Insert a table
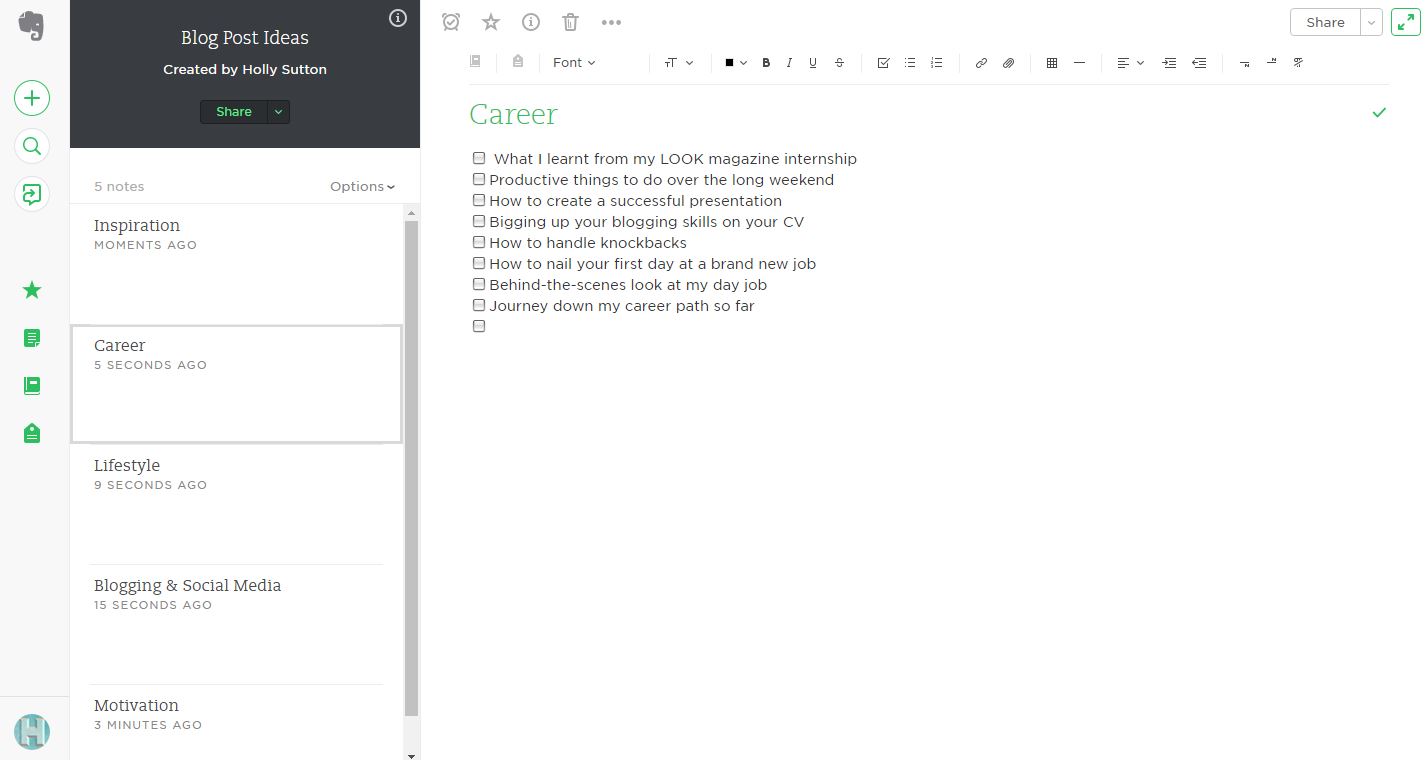The image size is (1428, 760). tap(1052, 63)
